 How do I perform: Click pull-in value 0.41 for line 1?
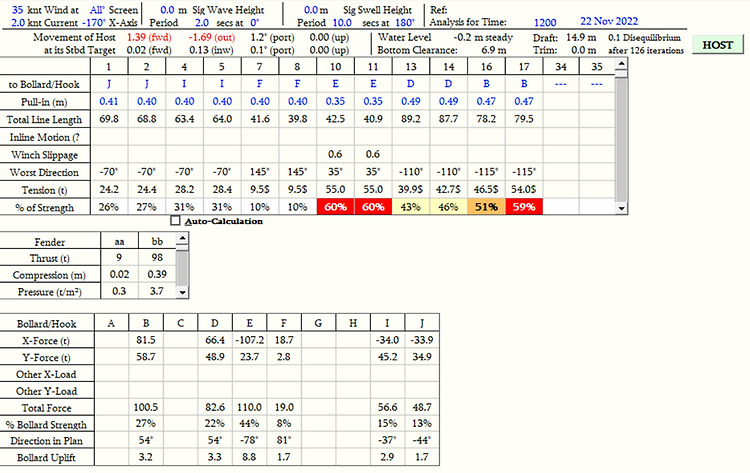(109, 101)
